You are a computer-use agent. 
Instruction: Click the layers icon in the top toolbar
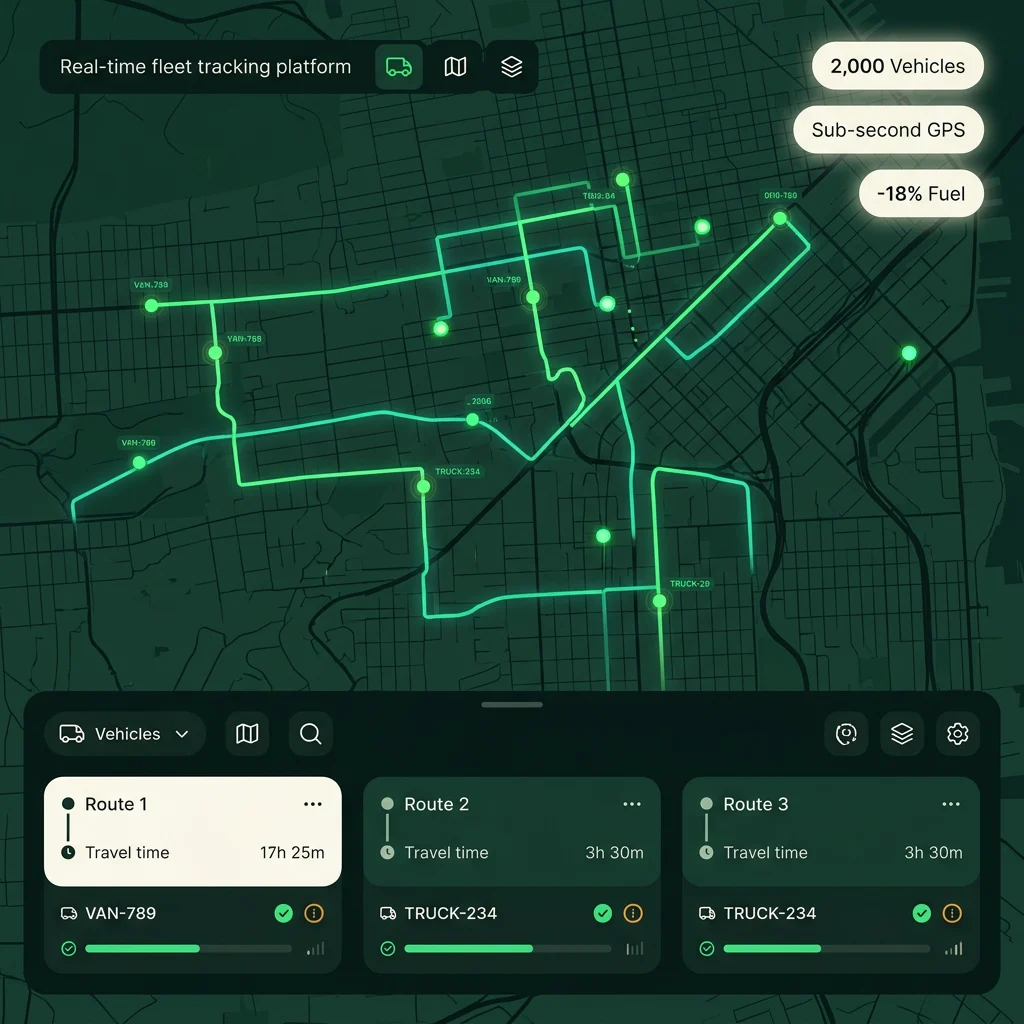pos(511,66)
